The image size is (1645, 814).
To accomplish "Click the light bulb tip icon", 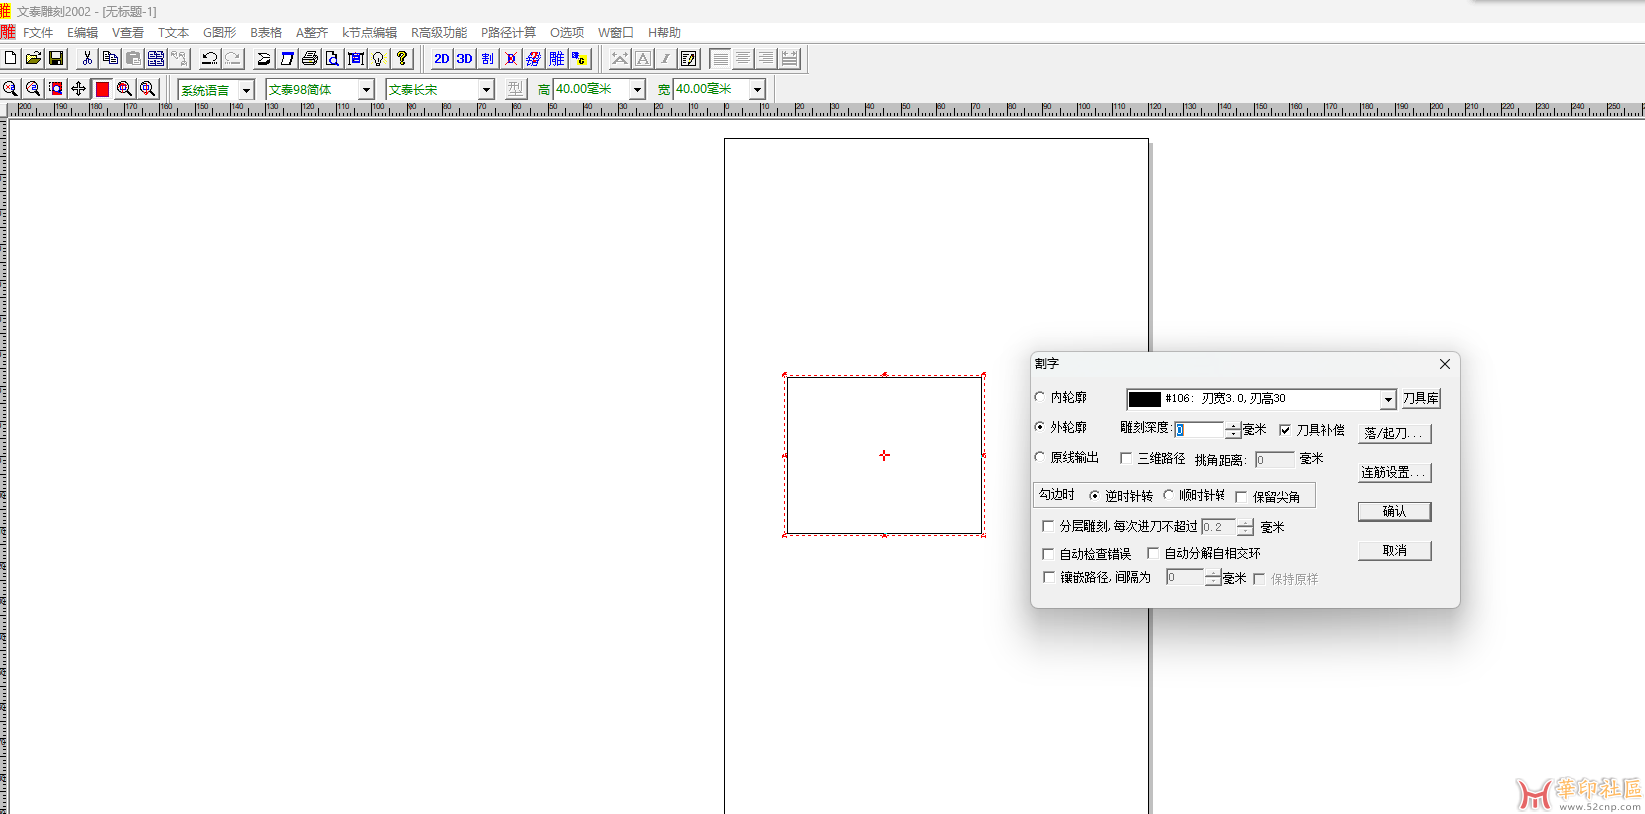I will click(378, 58).
